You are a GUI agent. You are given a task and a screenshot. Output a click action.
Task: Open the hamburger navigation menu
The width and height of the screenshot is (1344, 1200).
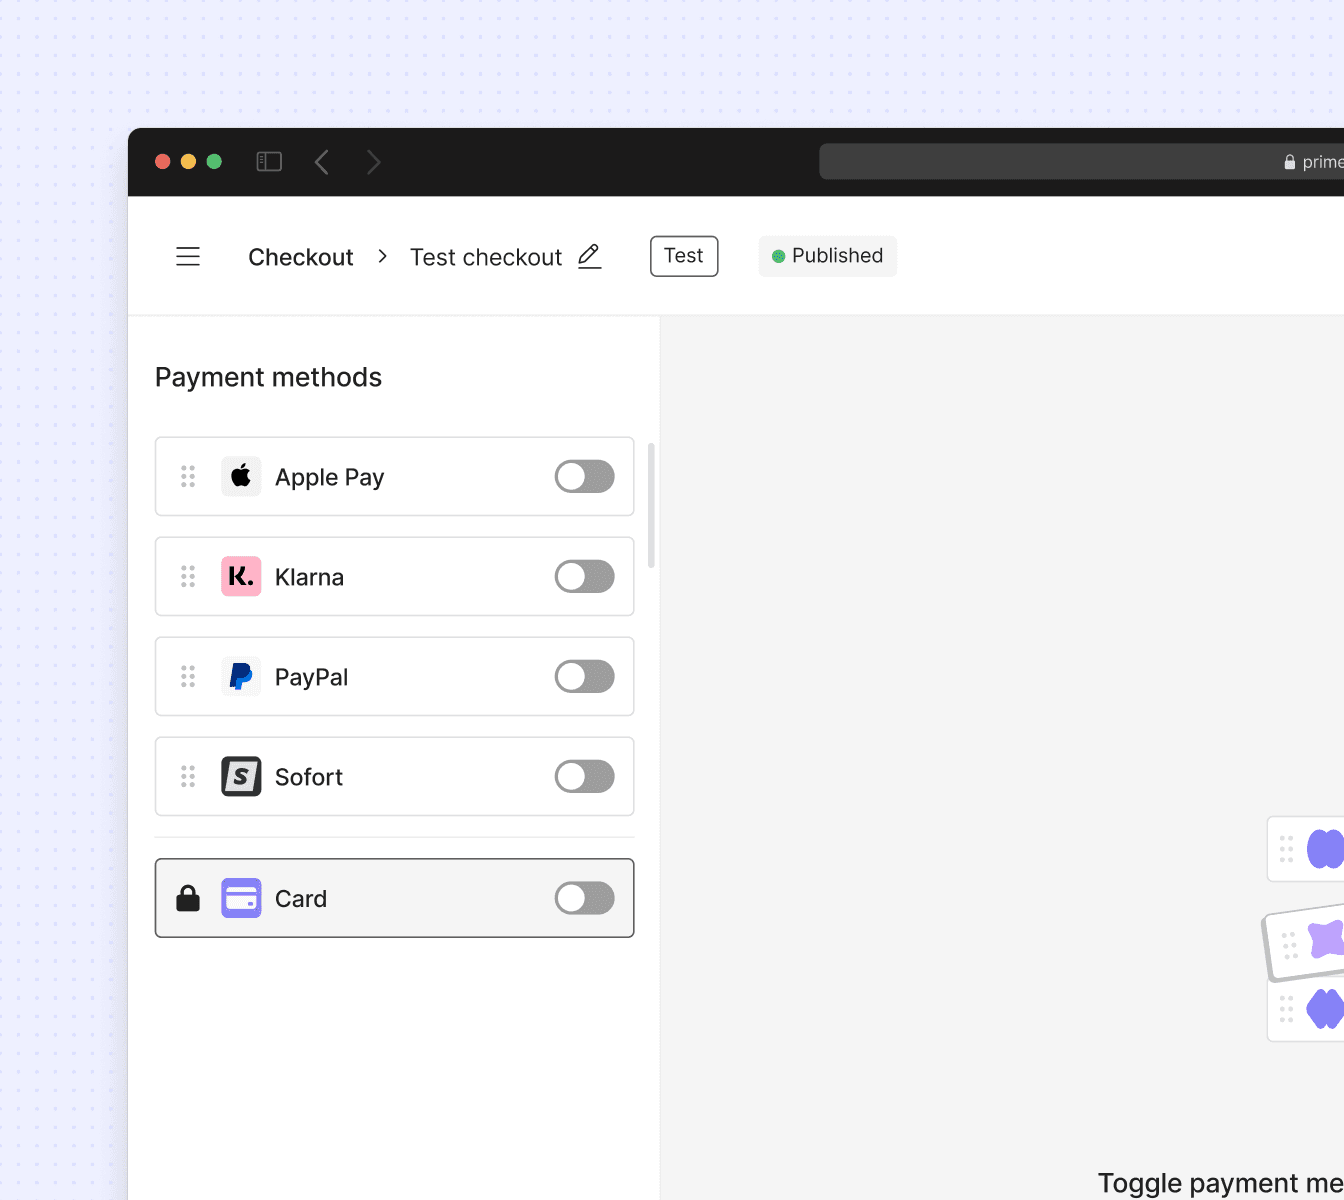(188, 257)
